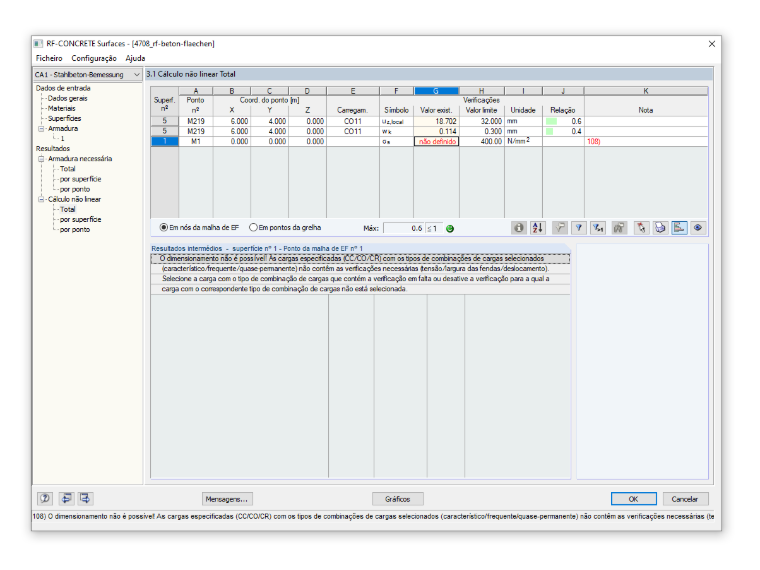Viewport: 760px width, 570px height.
Task: Click the 'não definido' cell
Action: point(436,142)
